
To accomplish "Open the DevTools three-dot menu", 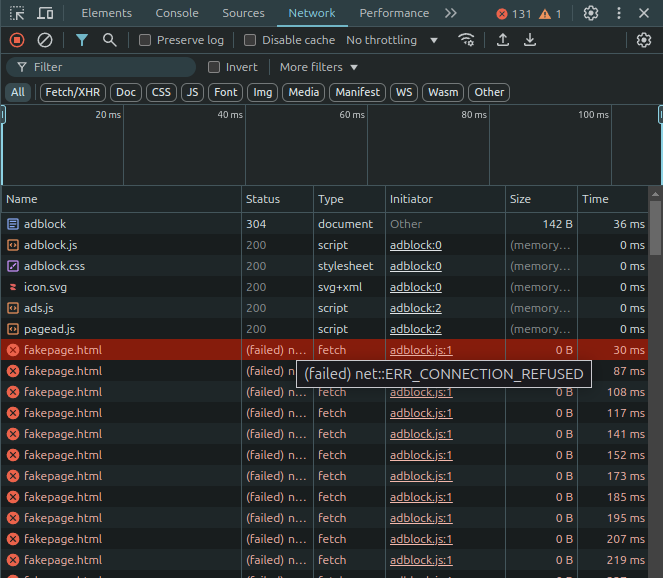I will coord(619,14).
